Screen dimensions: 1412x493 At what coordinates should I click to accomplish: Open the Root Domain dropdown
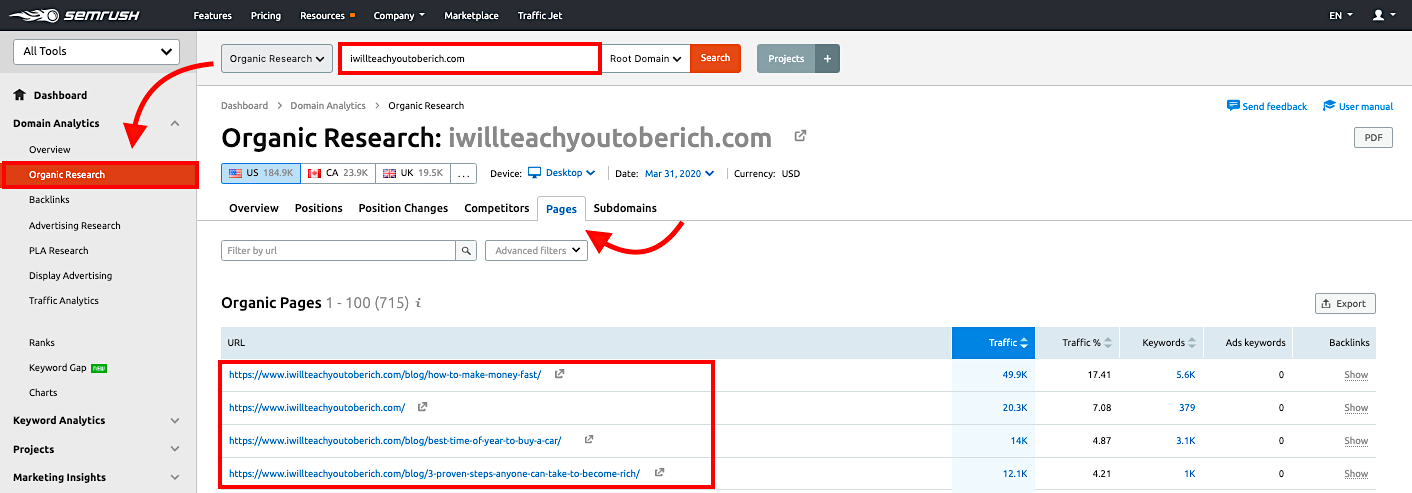[x=645, y=59]
